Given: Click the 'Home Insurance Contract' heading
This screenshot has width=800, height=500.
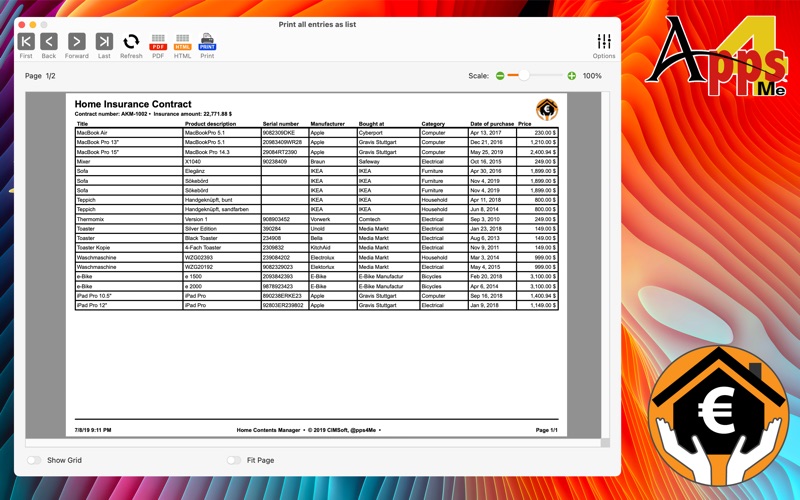Looking at the screenshot, I should click(x=133, y=104).
